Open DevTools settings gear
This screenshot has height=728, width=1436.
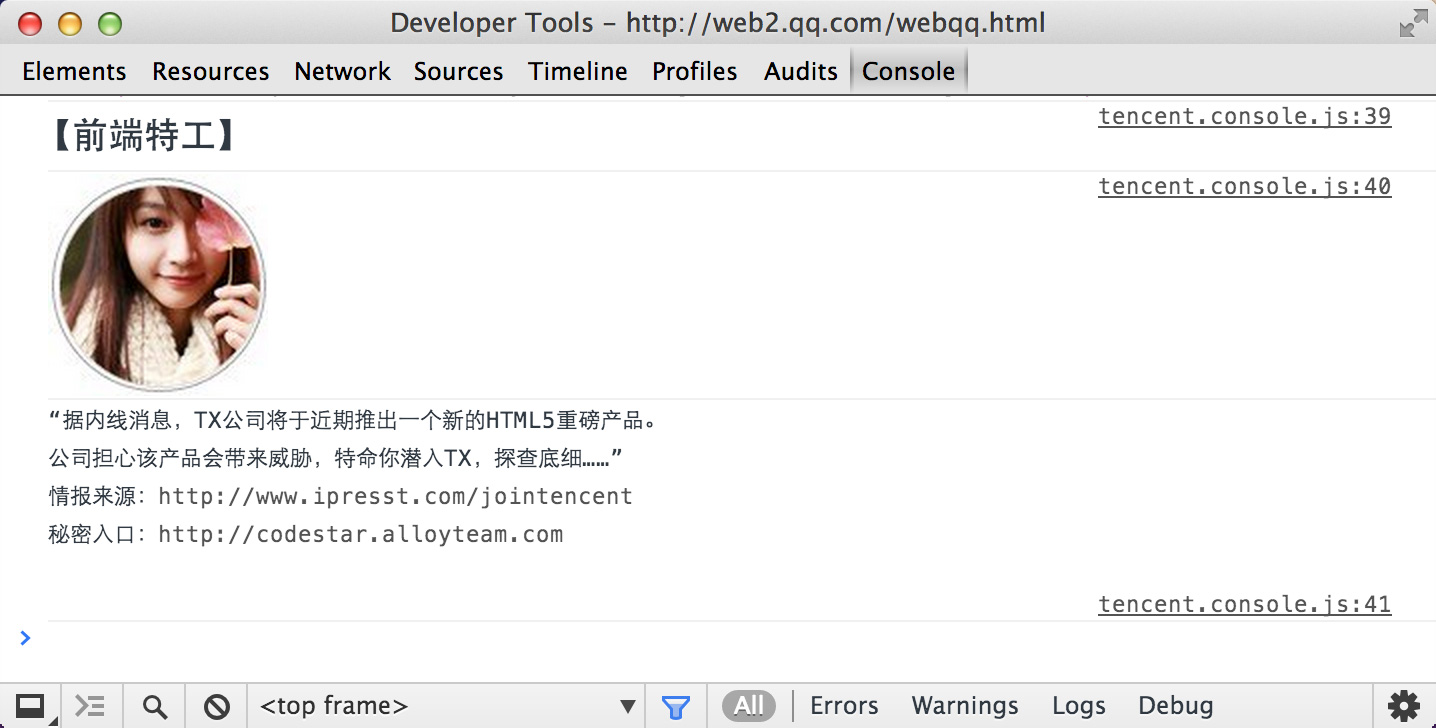(x=1404, y=706)
